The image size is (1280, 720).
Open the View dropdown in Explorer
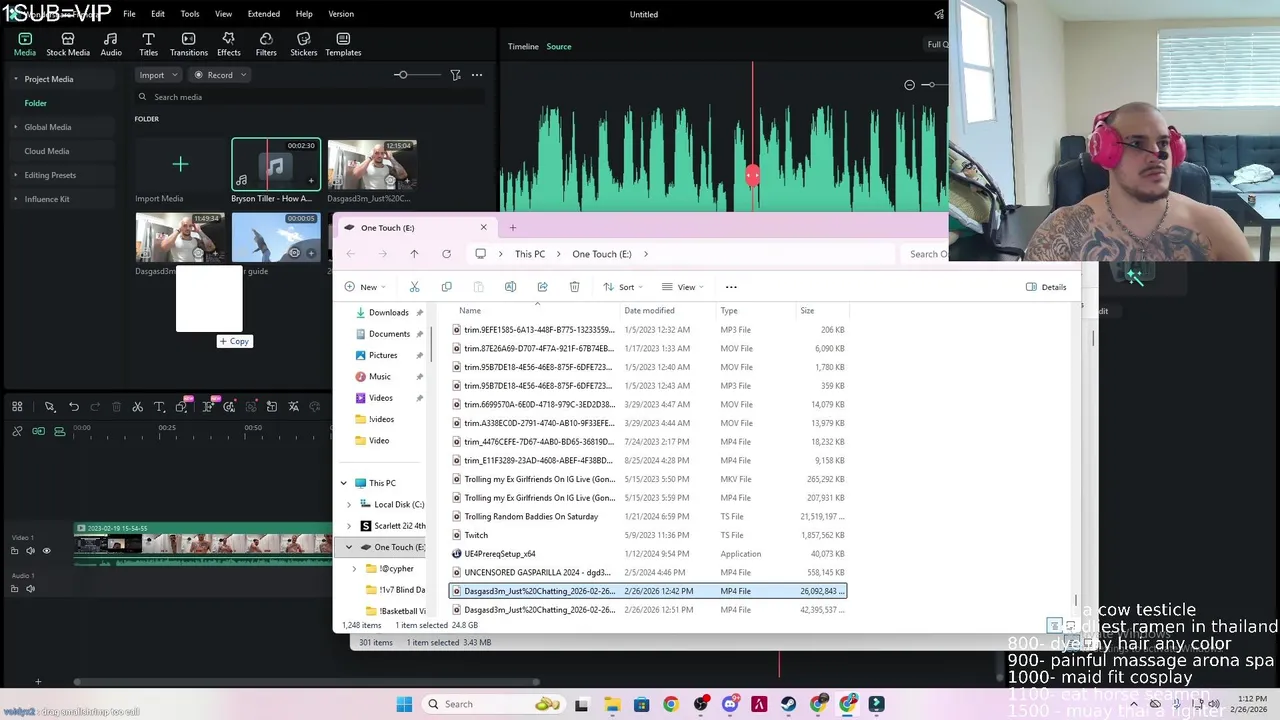coord(683,287)
